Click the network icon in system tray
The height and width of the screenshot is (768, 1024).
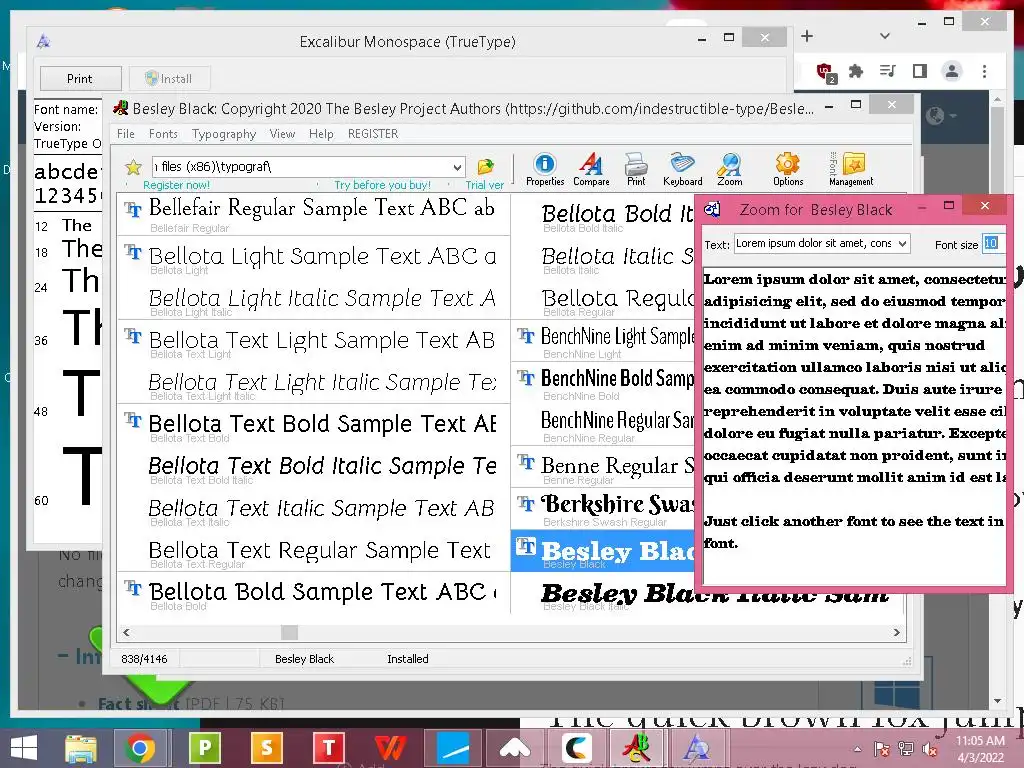906,749
